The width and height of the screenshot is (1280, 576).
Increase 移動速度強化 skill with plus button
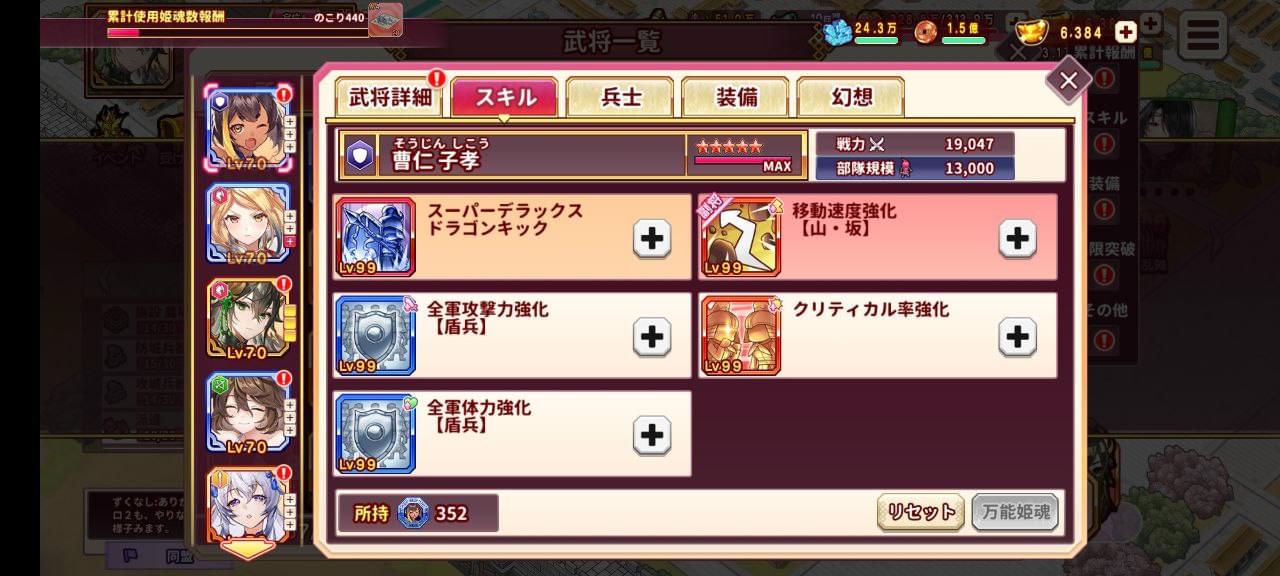[x=1018, y=238]
